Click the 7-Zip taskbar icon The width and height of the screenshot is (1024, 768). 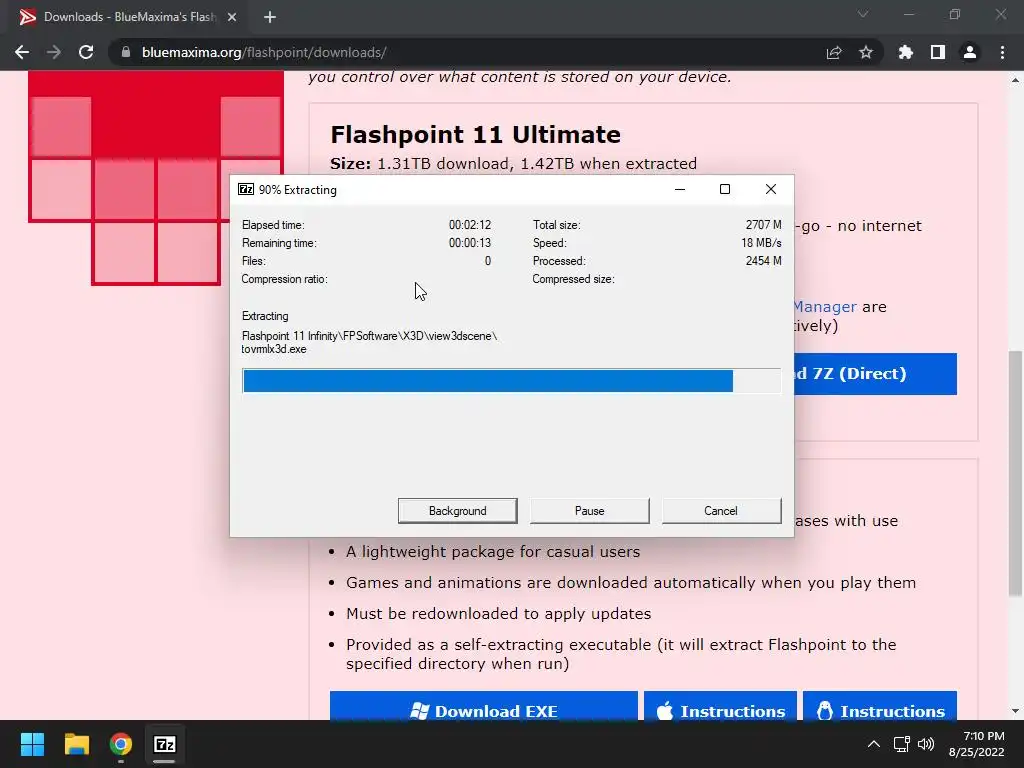(165, 744)
